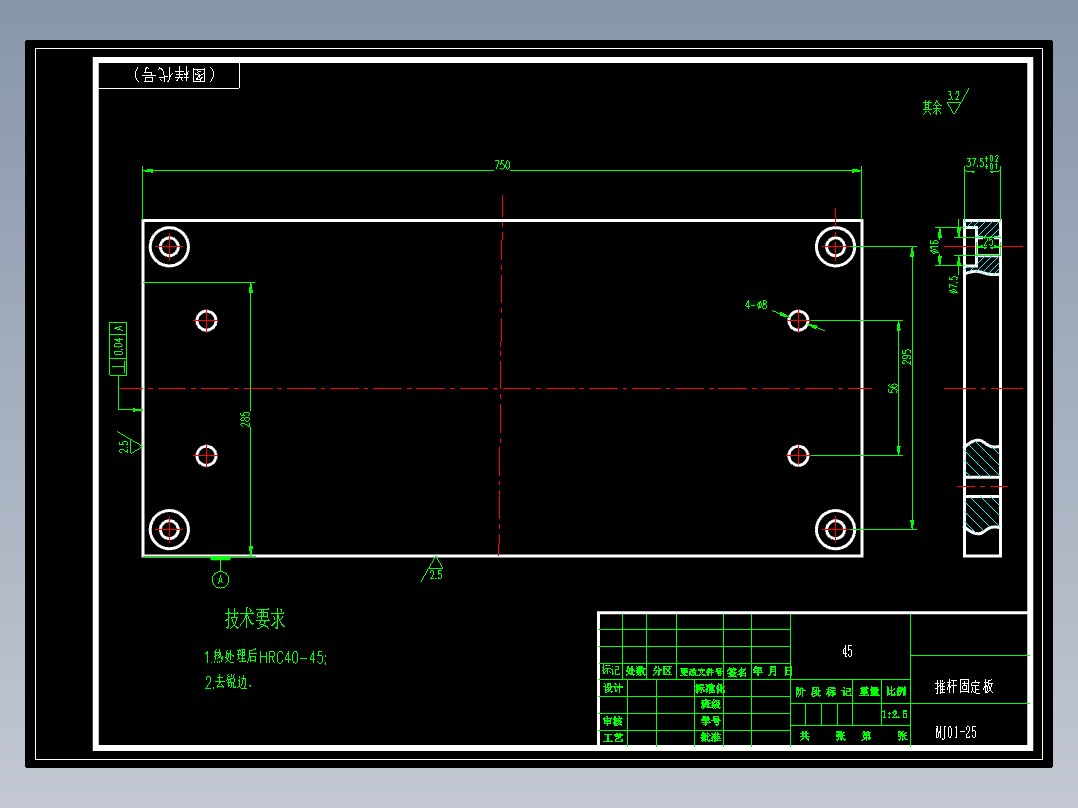Select the top-left counterbored corner hole
1078x808 pixels.
169,246
